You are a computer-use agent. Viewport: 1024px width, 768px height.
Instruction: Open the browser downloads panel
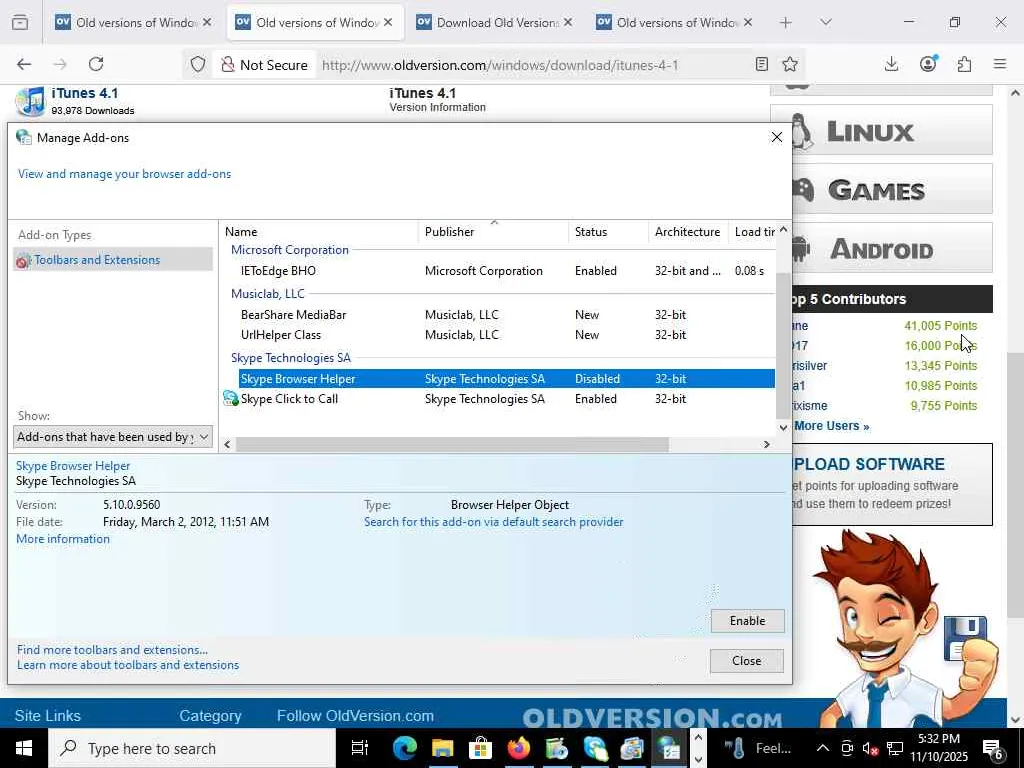click(x=891, y=64)
